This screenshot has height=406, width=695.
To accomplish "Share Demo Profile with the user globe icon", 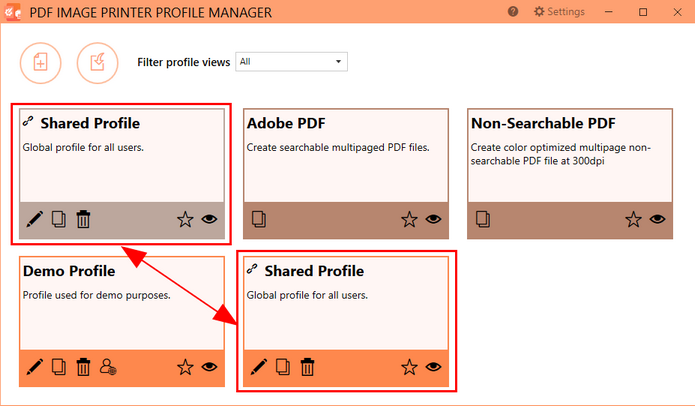I will pyautogui.click(x=108, y=367).
